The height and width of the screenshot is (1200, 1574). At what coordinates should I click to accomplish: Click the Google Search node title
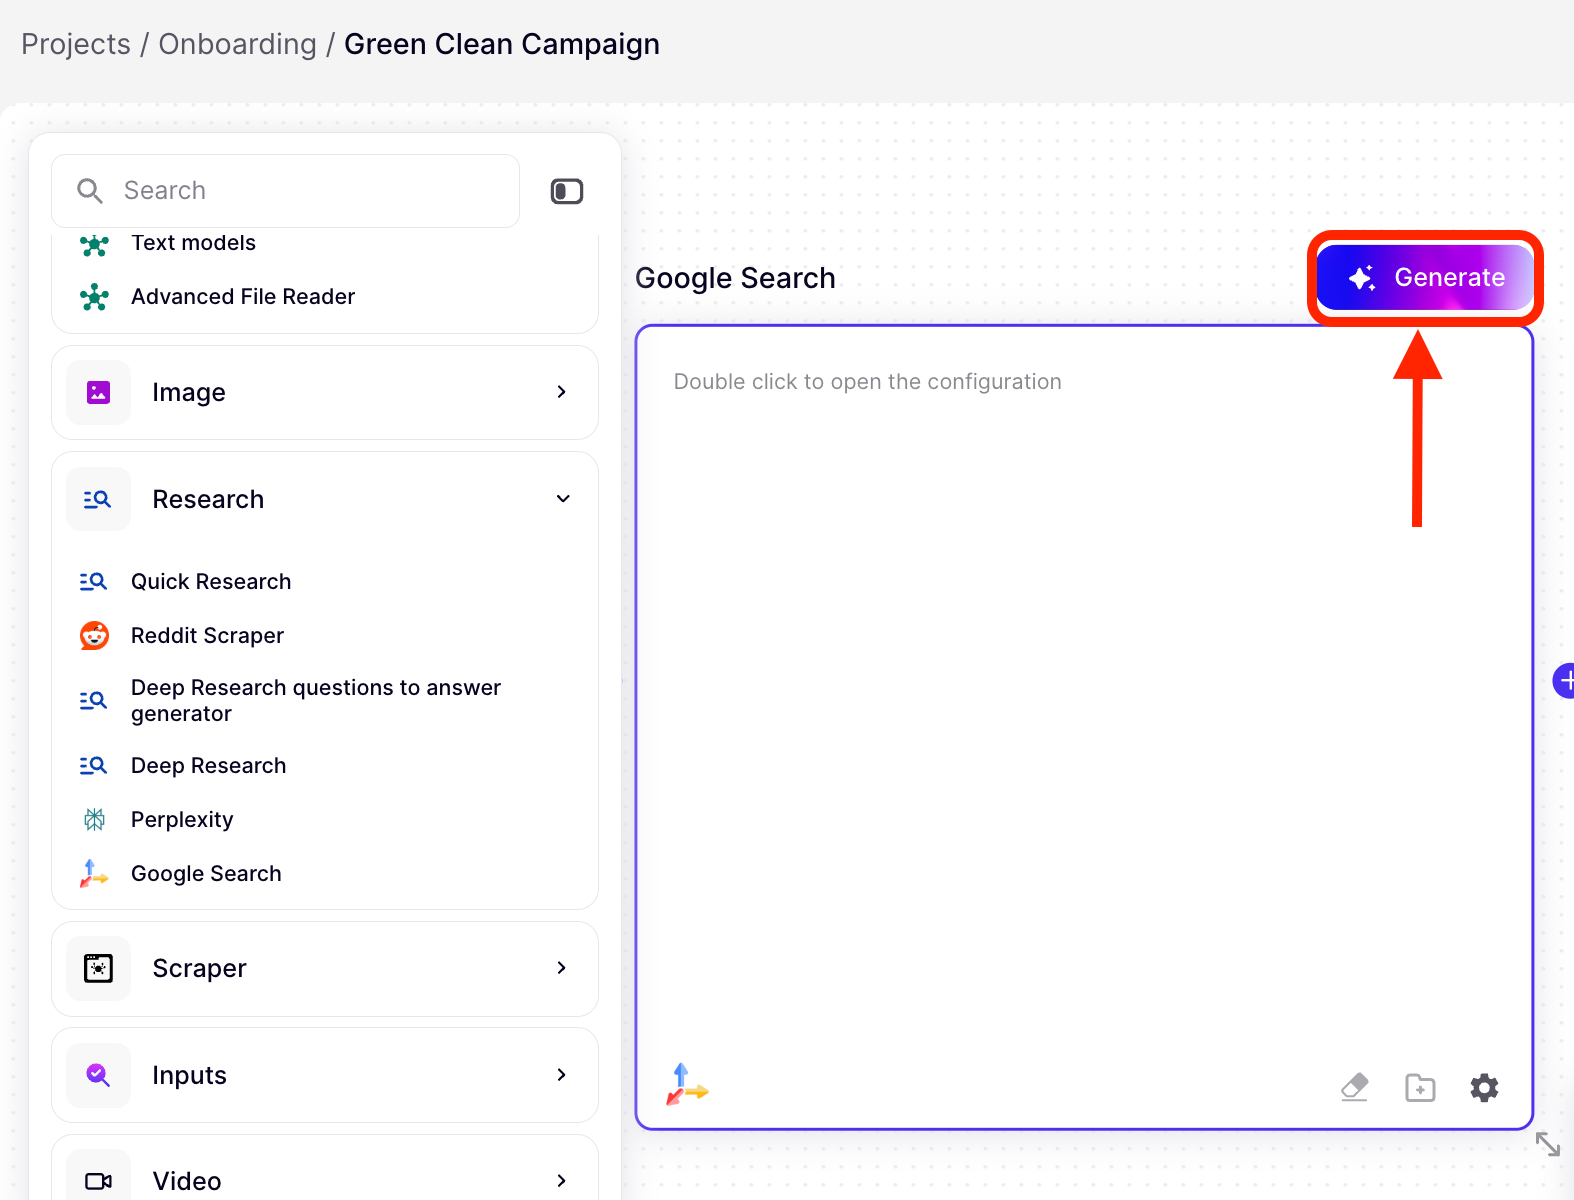point(735,278)
